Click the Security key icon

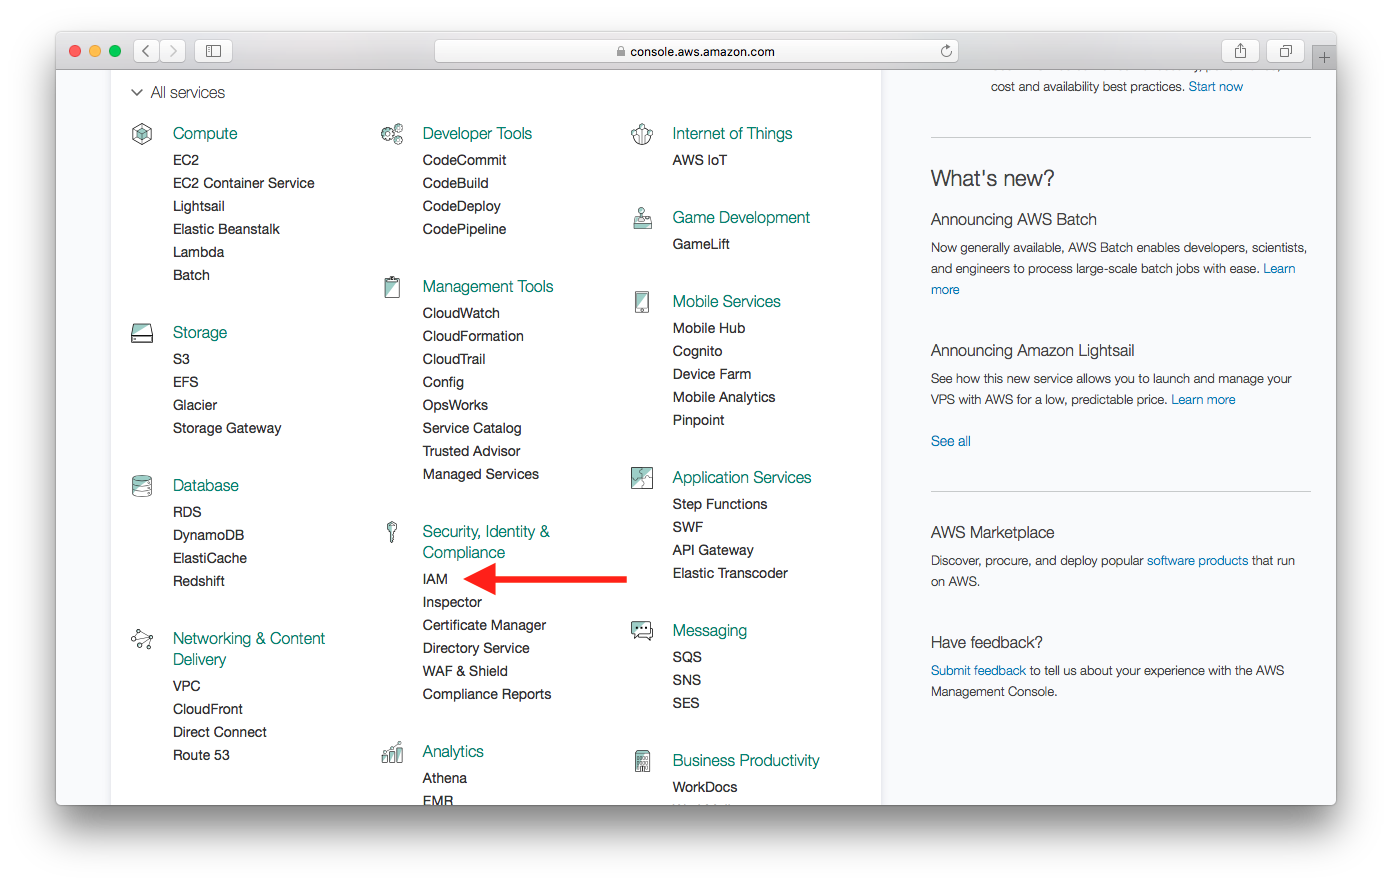pos(392,532)
